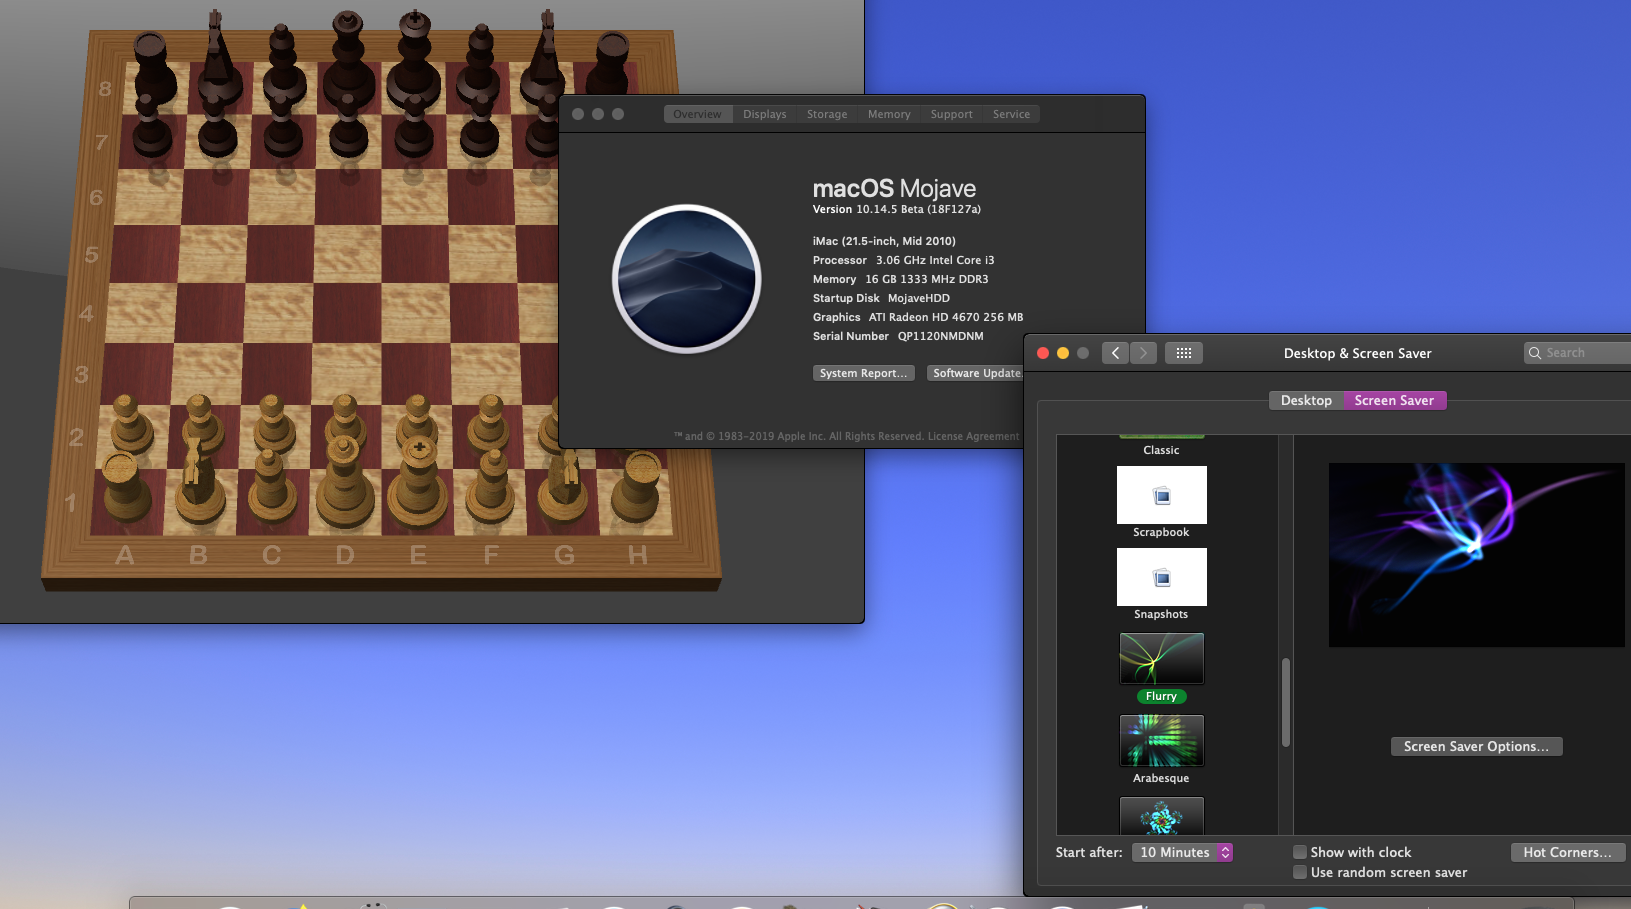The image size is (1631, 909).
Task: Choose the black pawn on E7
Action: (414, 126)
